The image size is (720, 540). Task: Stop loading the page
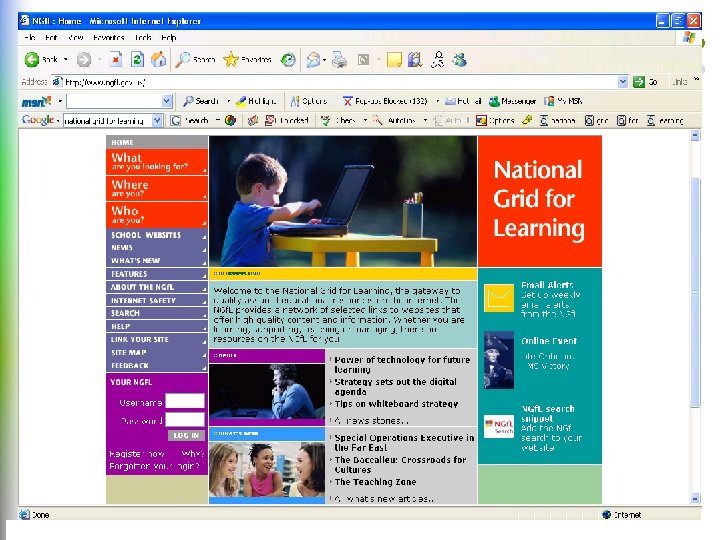116,59
